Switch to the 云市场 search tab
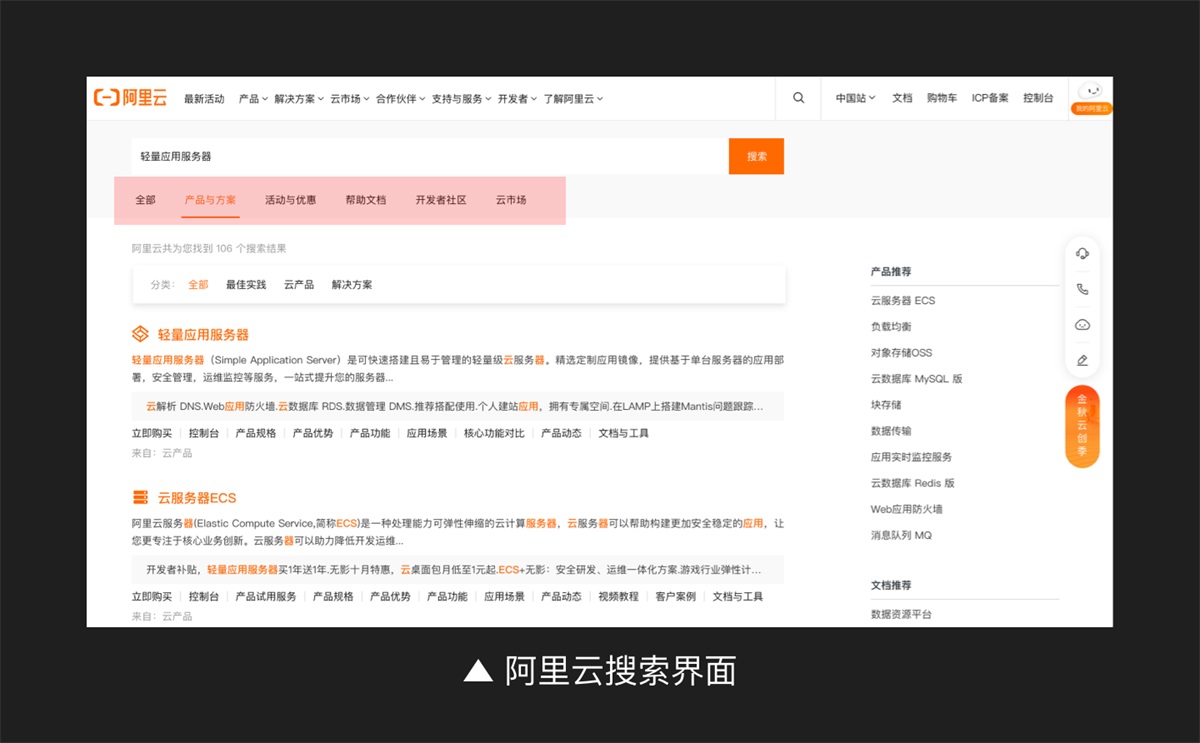 [511, 200]
